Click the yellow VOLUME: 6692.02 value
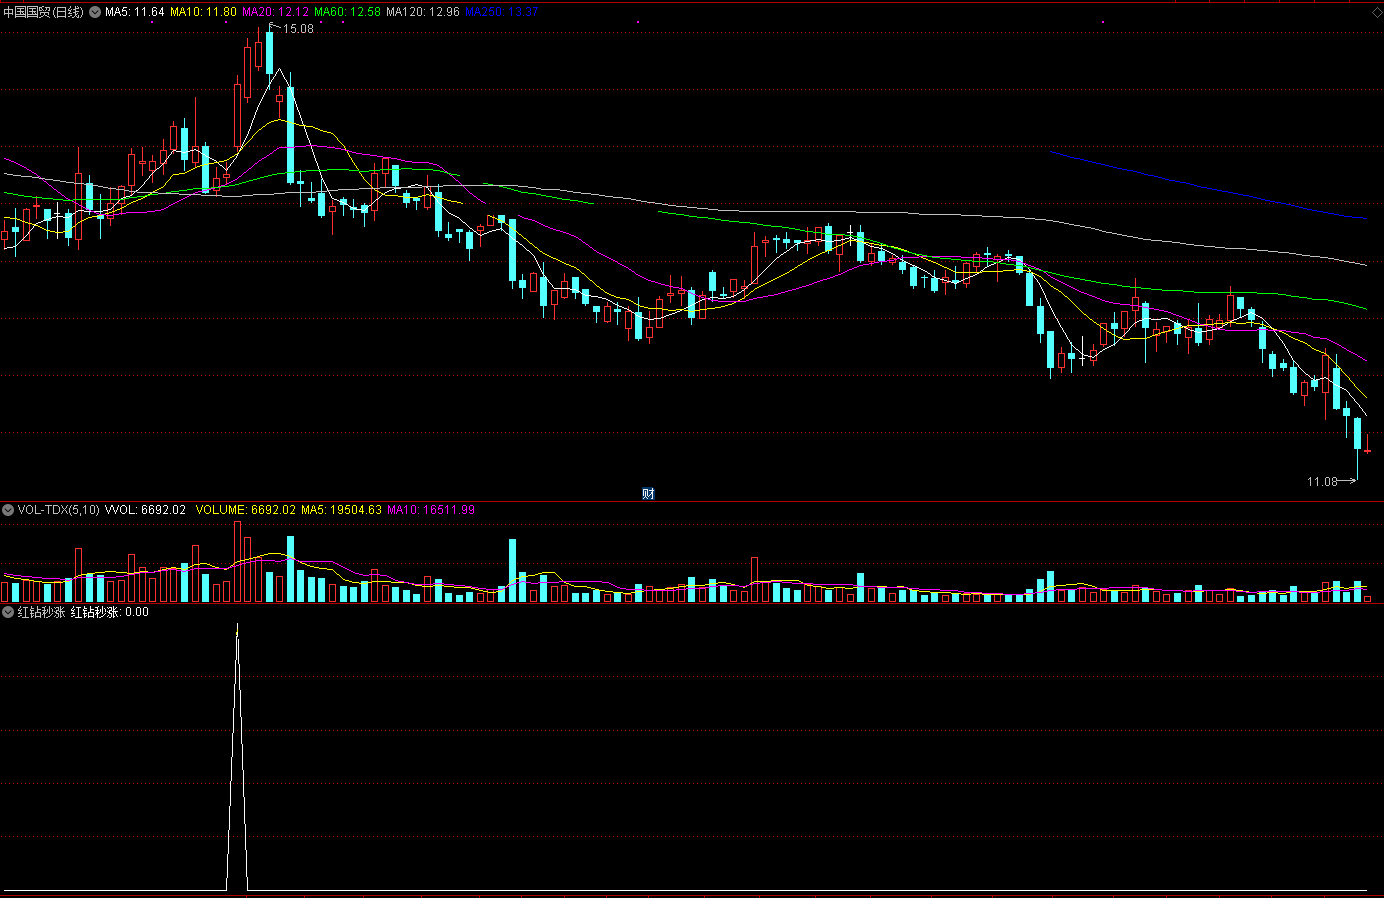Image resolution: width=1384 pixels, height=898 pixels. click(x=245, y=510)
